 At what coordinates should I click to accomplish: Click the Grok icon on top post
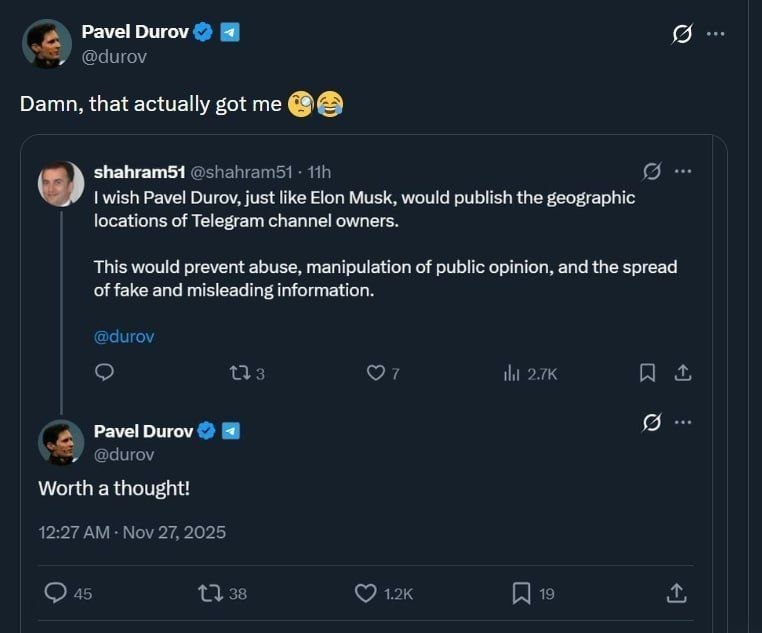(x=682, y=34)
